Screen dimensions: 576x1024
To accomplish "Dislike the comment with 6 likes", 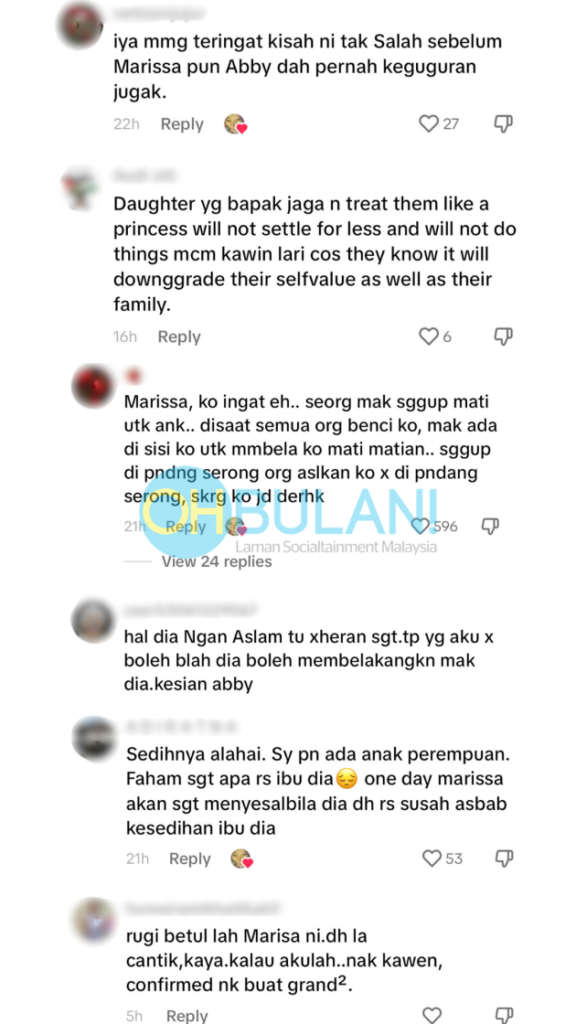I will click(x=503, y=336).
